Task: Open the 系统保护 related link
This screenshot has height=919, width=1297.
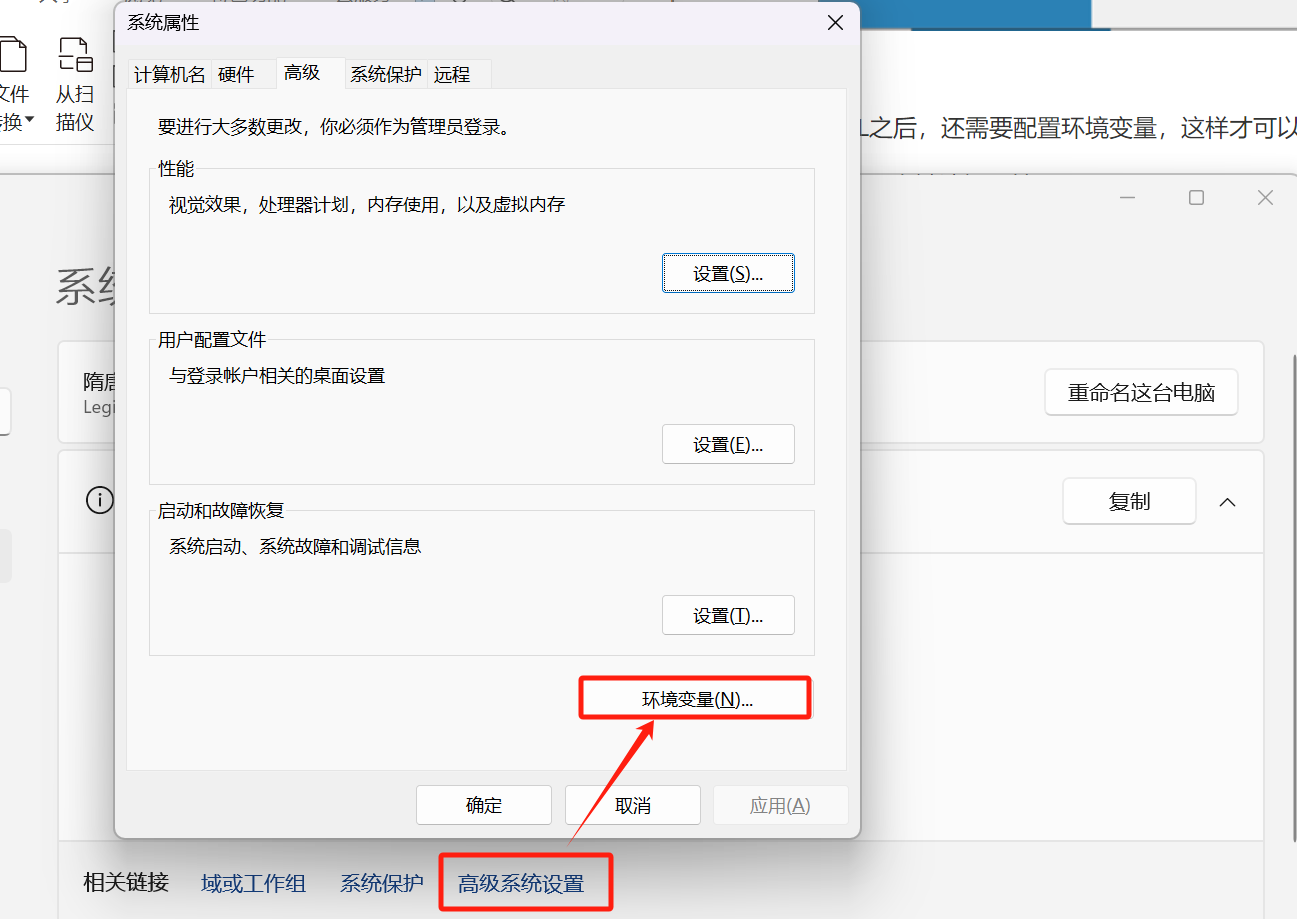Action: 381,883
